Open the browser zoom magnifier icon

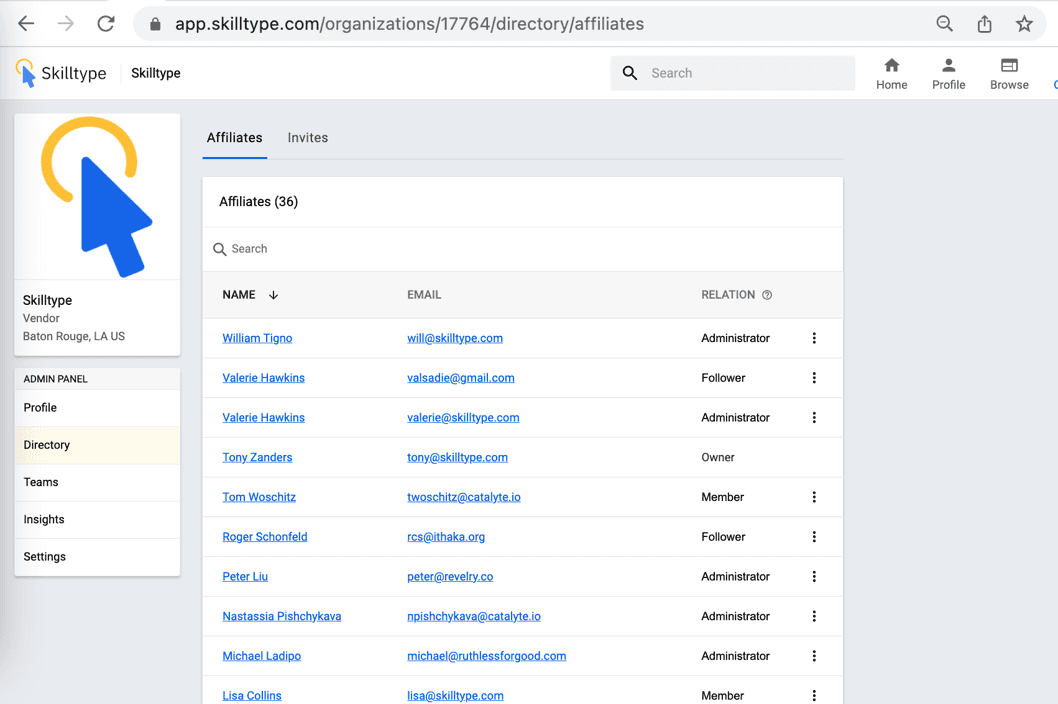coord(945,24)
